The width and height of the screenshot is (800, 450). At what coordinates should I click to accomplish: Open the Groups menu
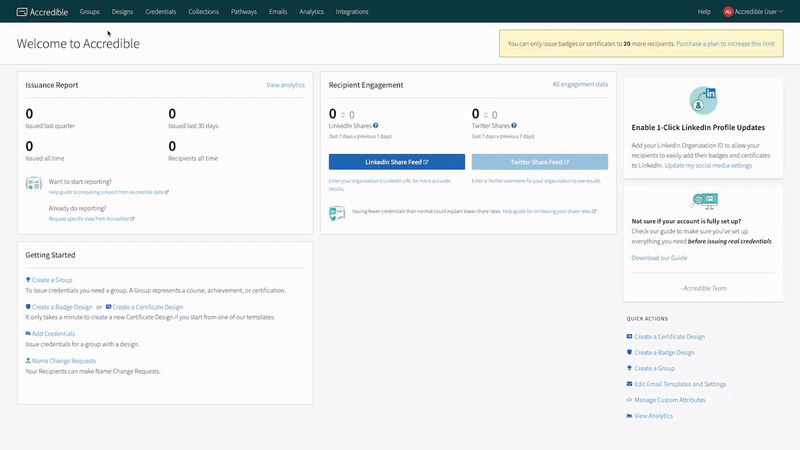(x=90, y=12)
